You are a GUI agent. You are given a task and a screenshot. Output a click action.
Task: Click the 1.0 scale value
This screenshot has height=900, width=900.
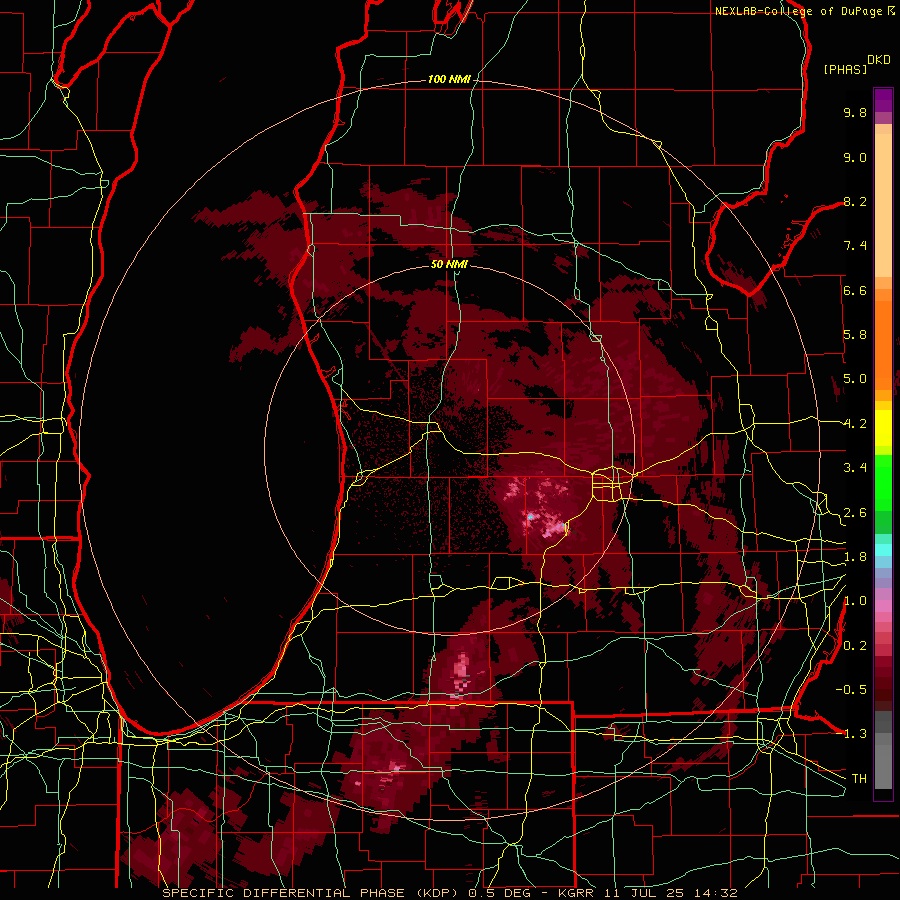click(855, 601)
